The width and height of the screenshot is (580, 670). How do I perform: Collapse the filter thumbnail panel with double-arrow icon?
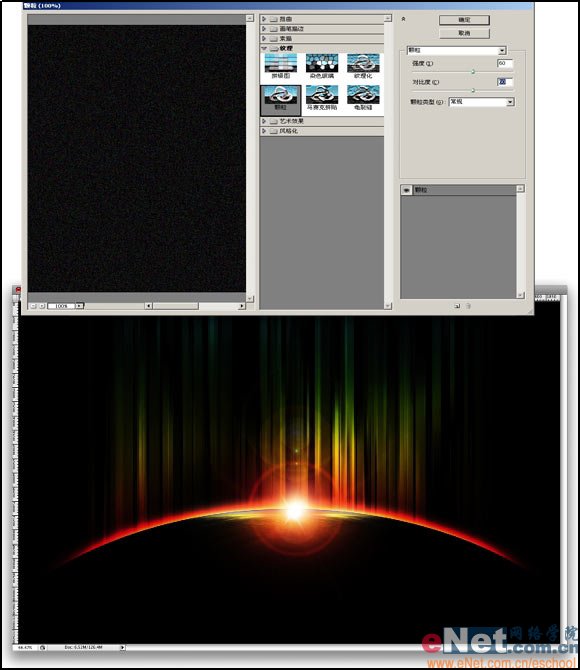403,19
